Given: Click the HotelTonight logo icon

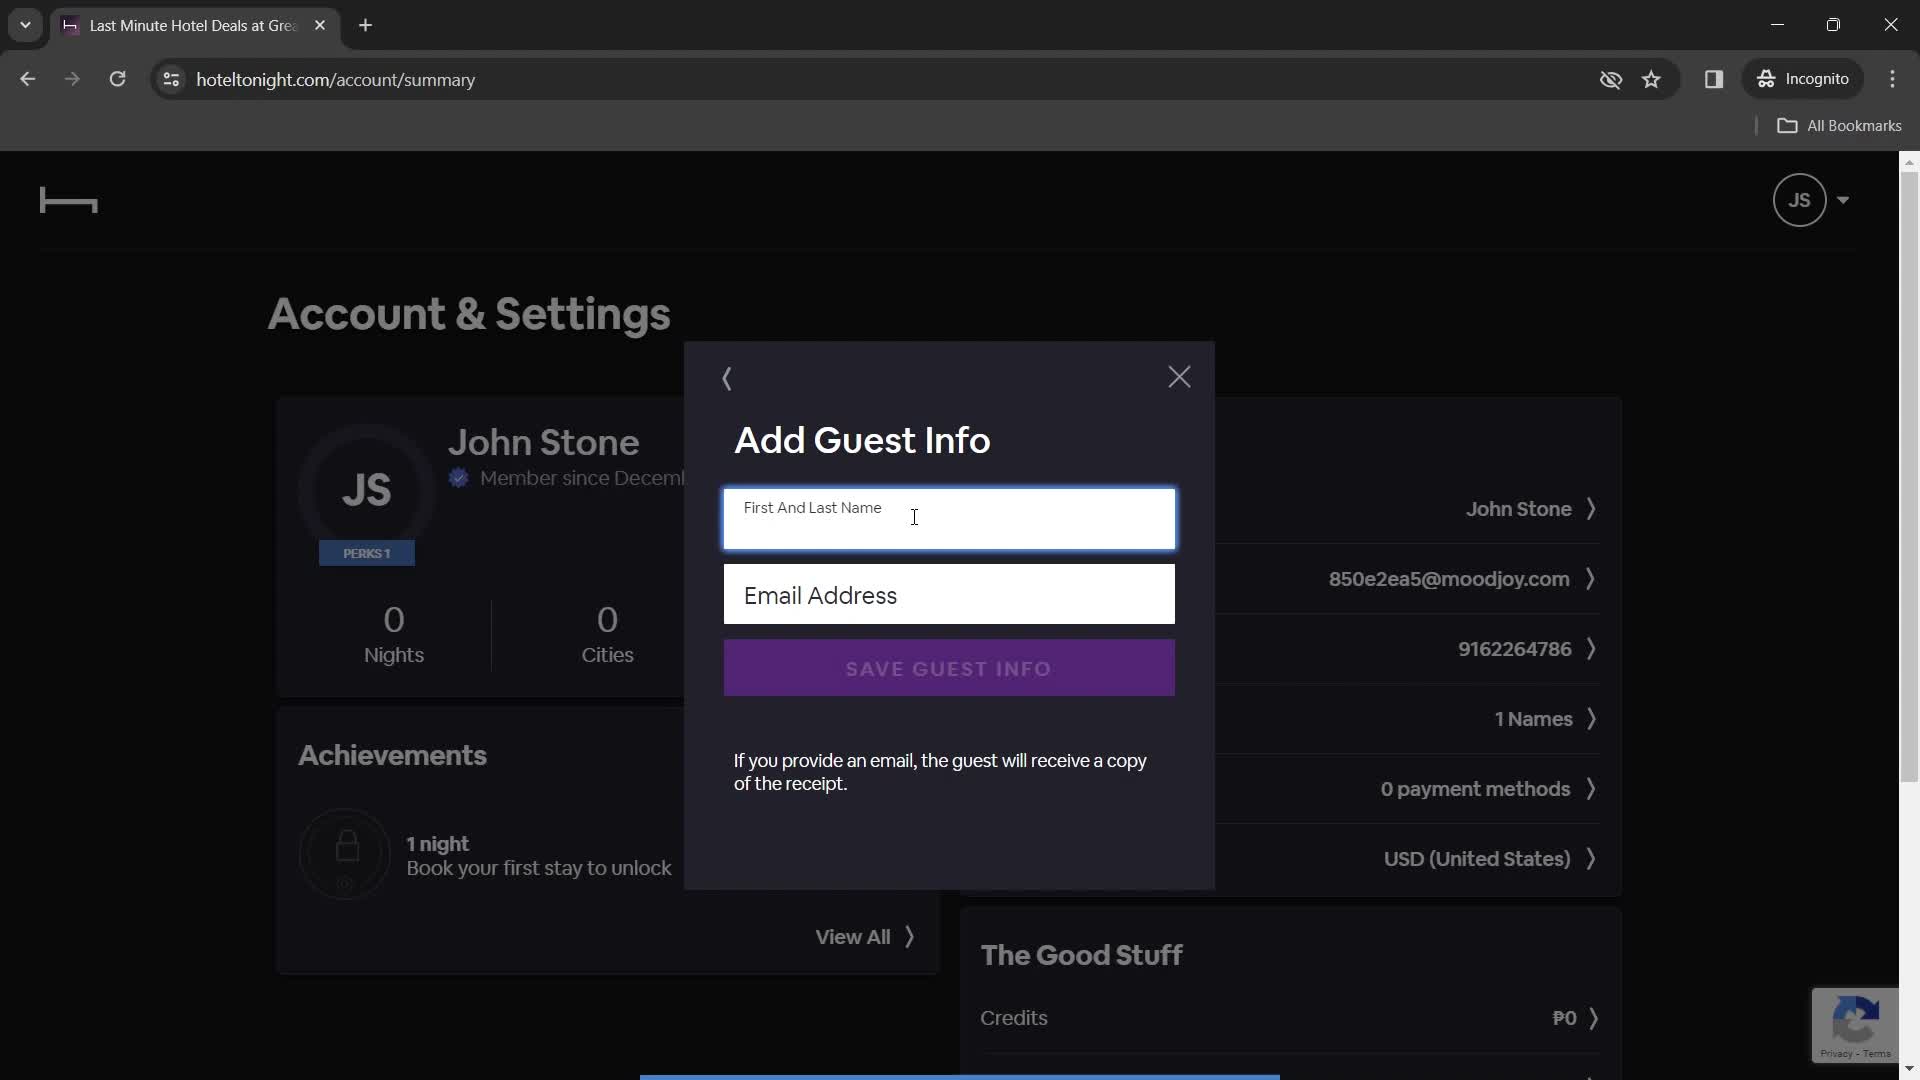Looking at the screenshot, I should point(69,198).
